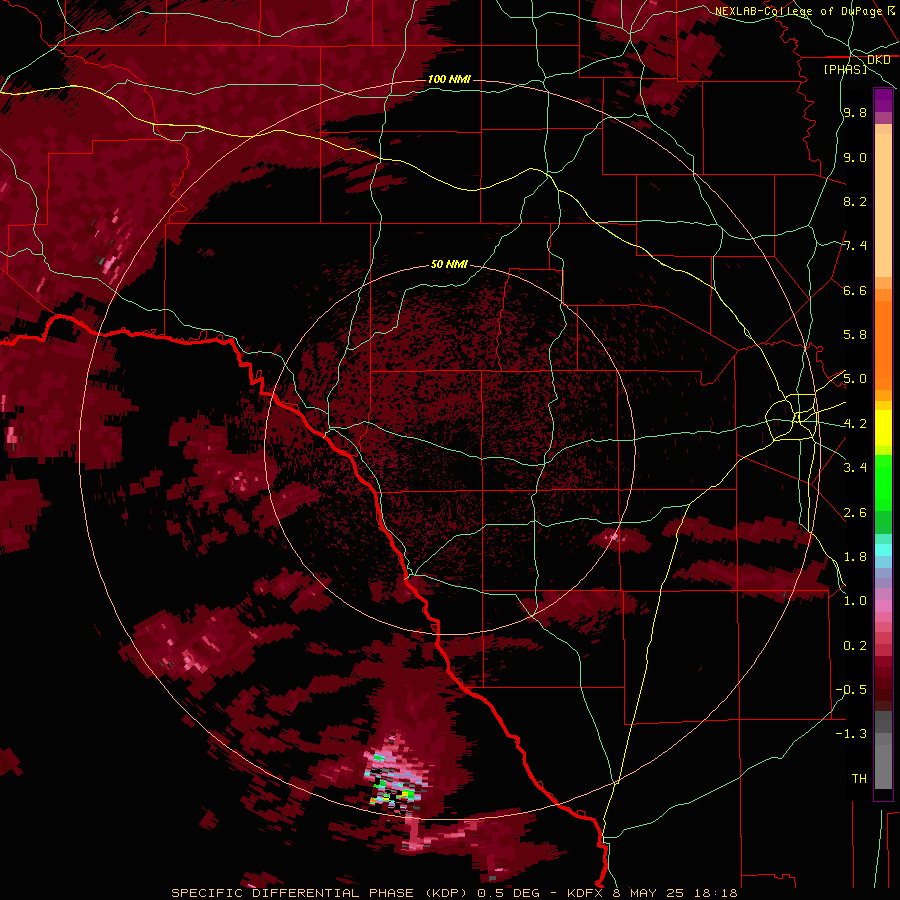Pick the orange segment of the color bar
The image size is (900, 900).
click(883, 344)
